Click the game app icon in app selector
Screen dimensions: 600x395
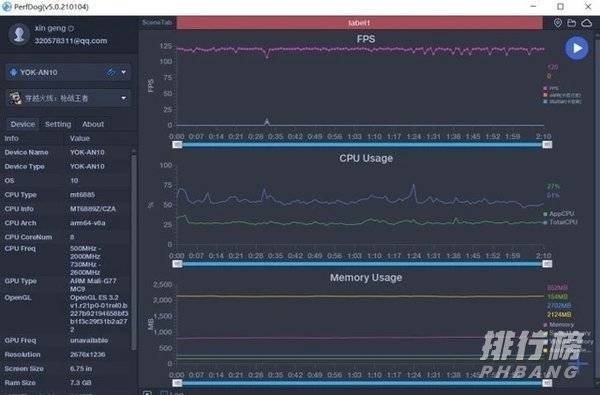[15, 98]
